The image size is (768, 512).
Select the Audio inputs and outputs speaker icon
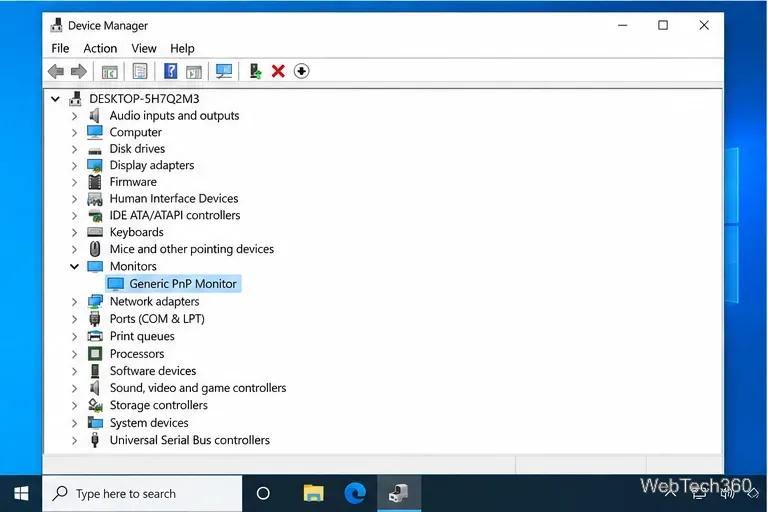95,116
